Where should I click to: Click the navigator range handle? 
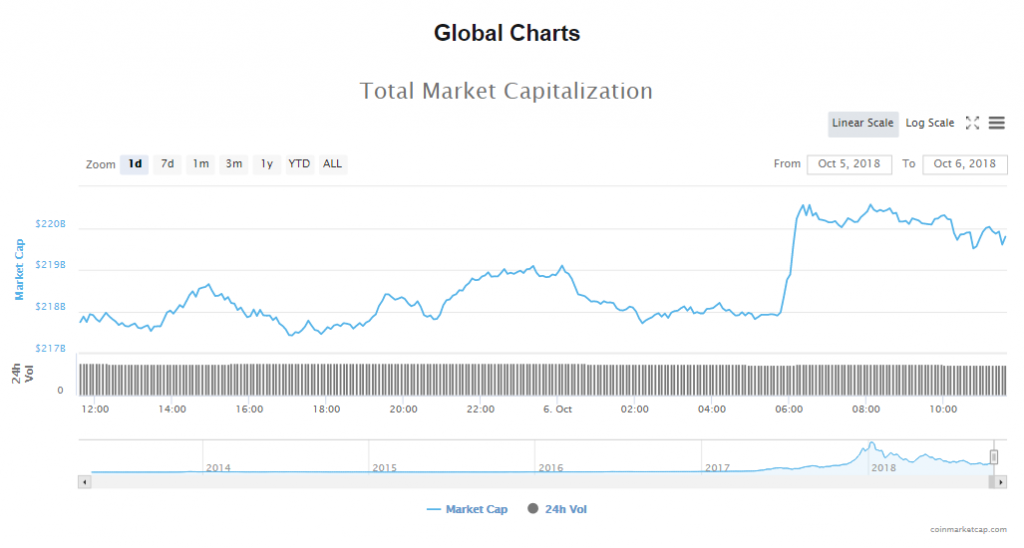click(993, 457)
